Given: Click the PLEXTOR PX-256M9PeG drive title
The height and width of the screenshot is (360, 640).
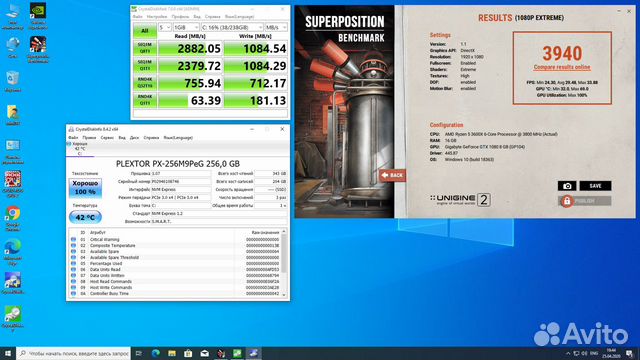Looking at the screenshot, I should (x=178, y=164).
